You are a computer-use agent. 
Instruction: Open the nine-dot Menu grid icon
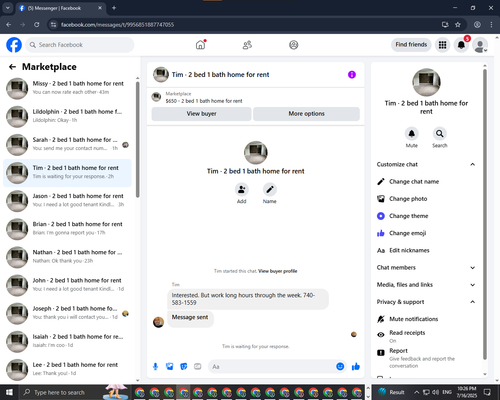pos(442,45)
